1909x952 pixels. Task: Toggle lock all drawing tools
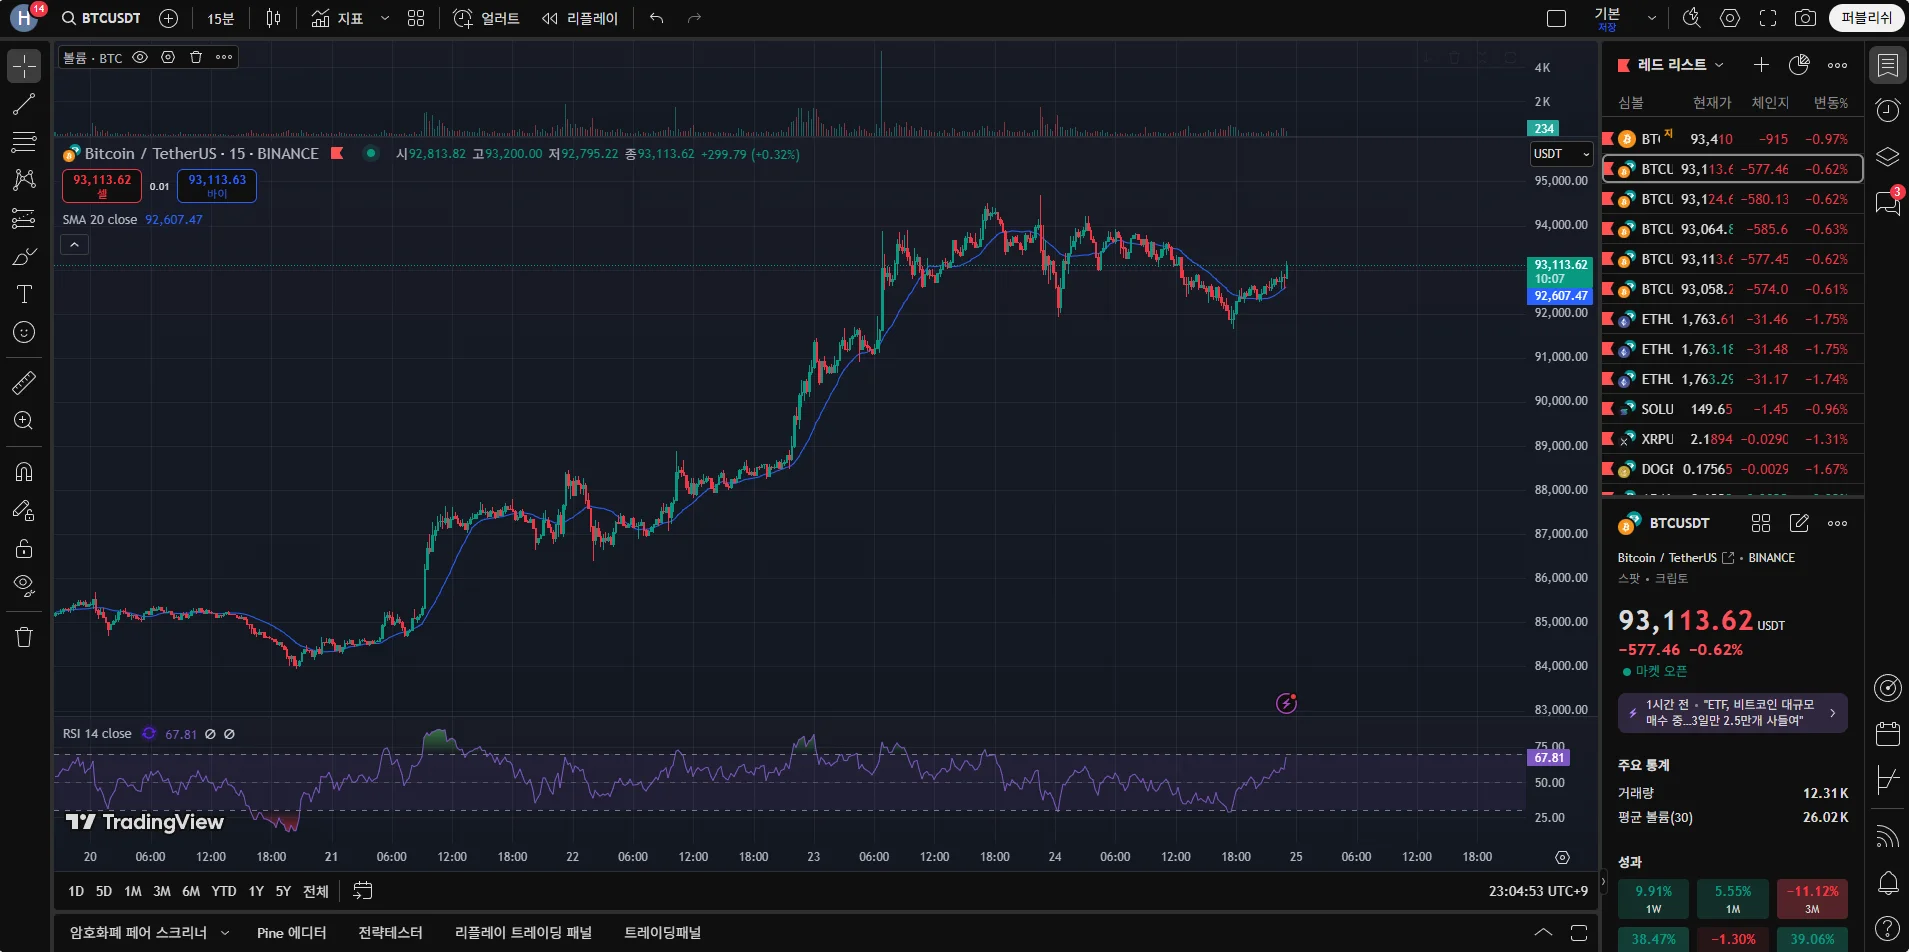click(24, 549)
